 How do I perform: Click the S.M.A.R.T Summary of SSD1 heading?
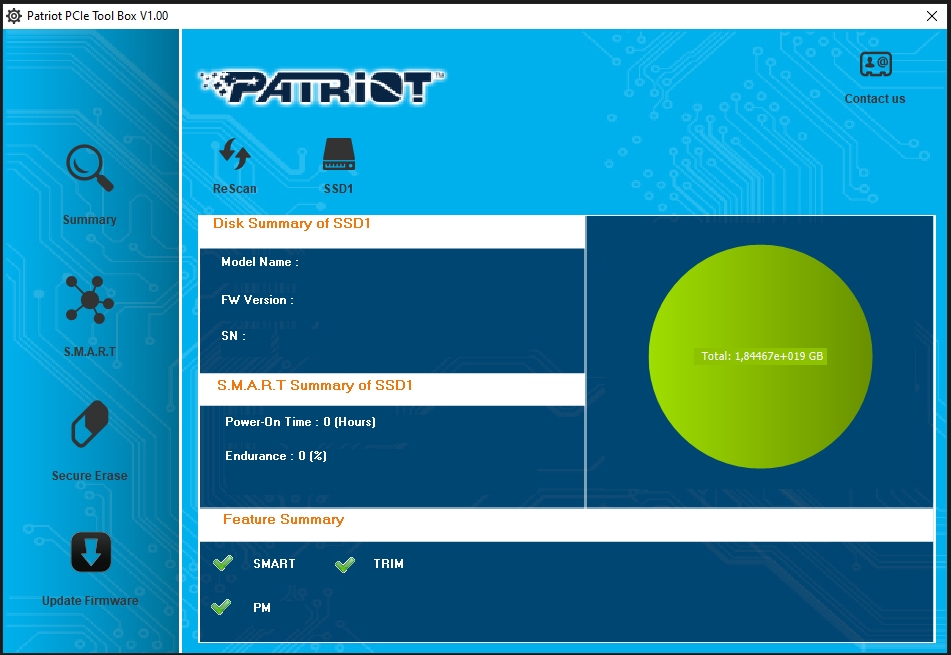pyautogui.click(x=315, y=385)
